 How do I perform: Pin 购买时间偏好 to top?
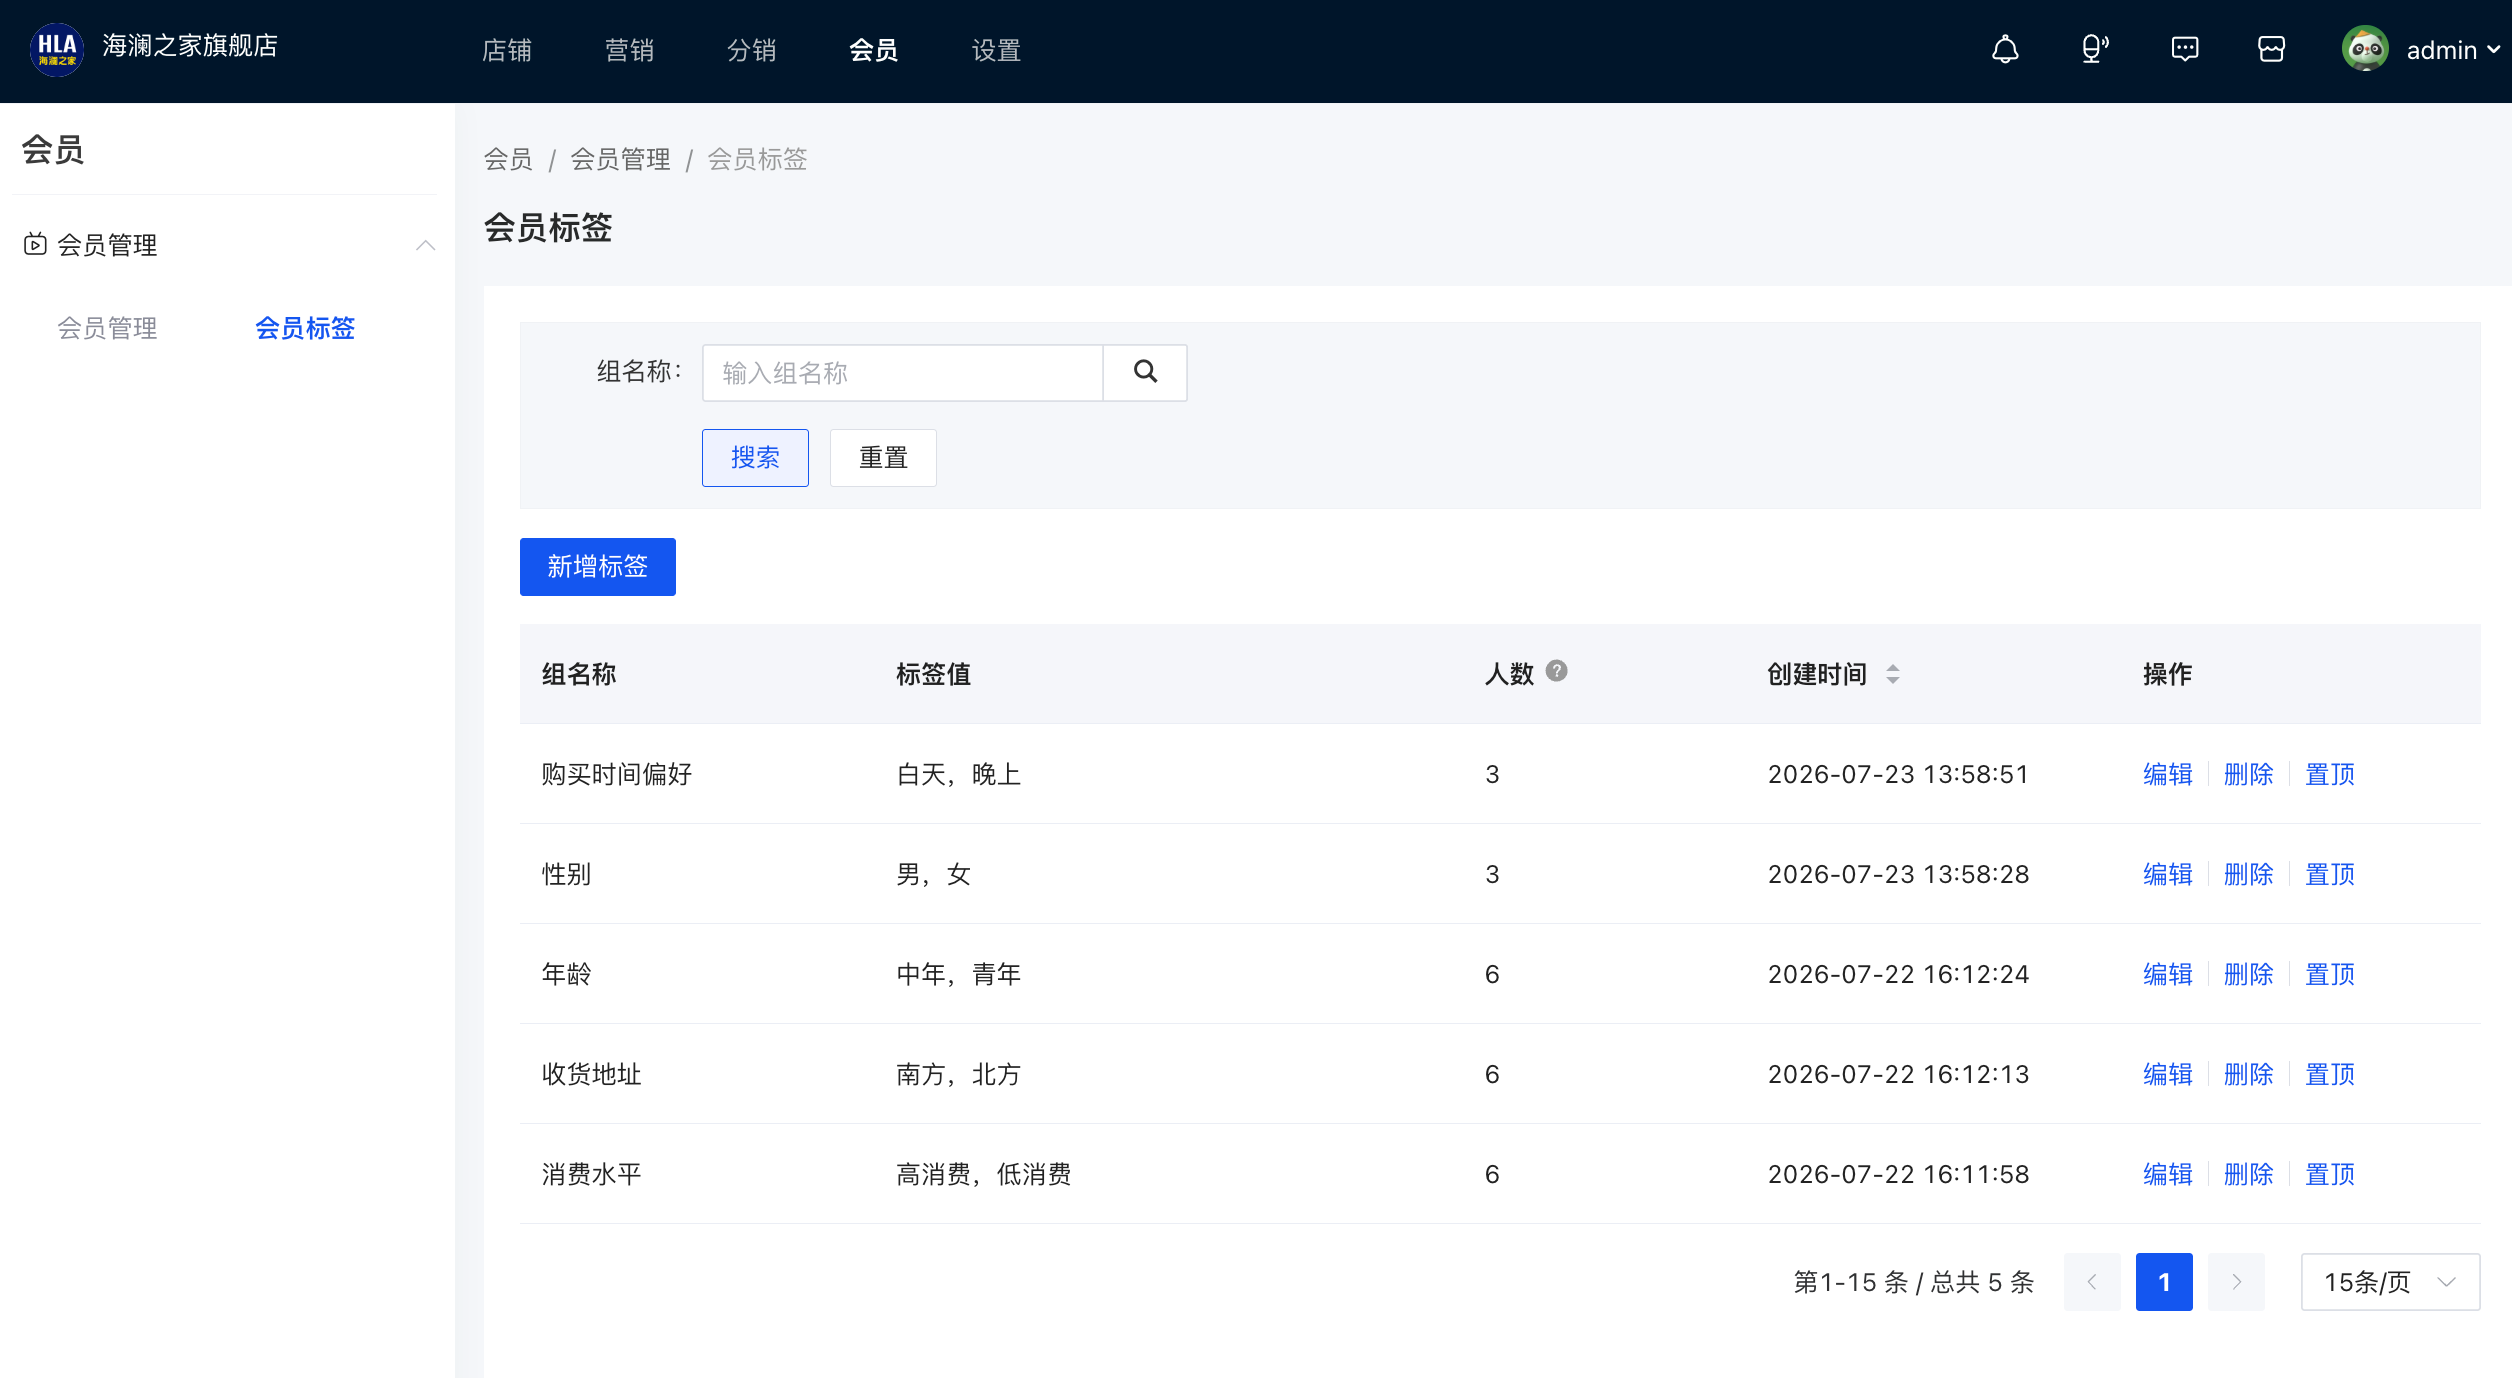pos(2330,774)
